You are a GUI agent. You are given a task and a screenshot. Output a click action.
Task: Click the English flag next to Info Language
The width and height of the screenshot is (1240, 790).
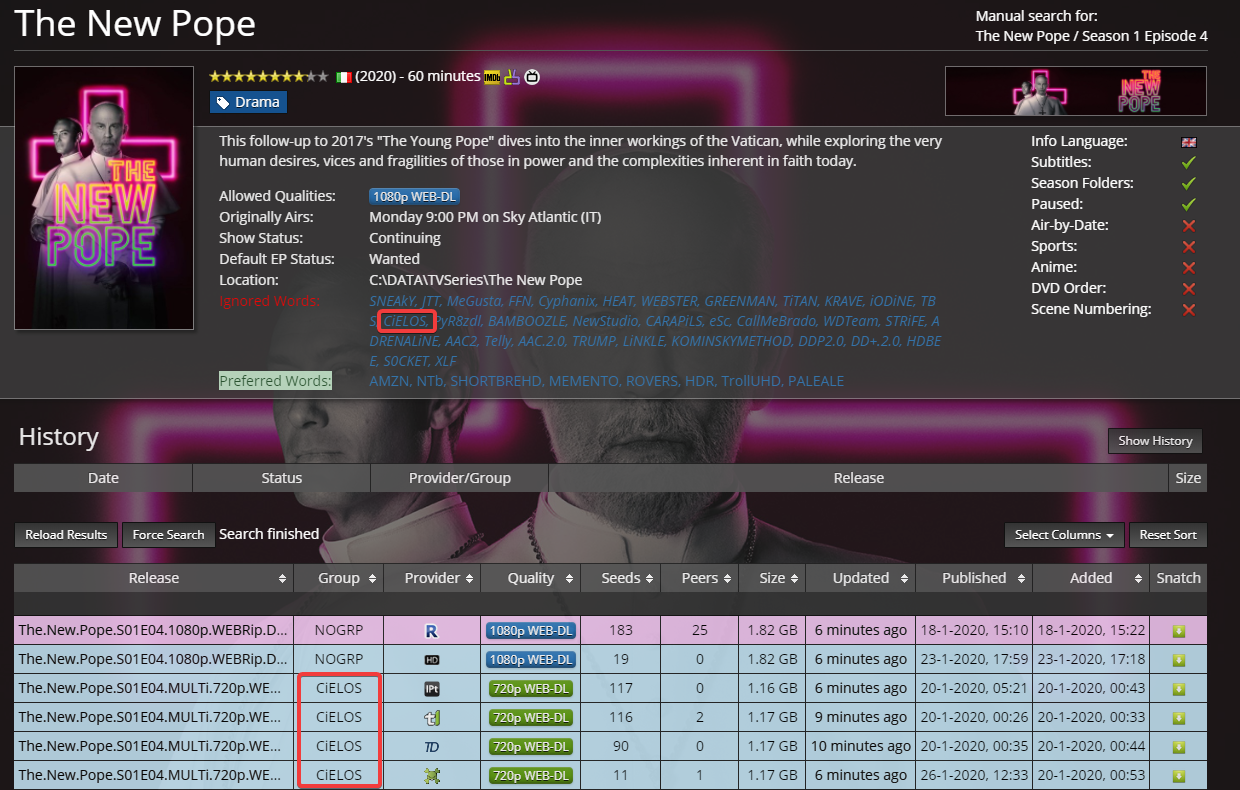1189,142
